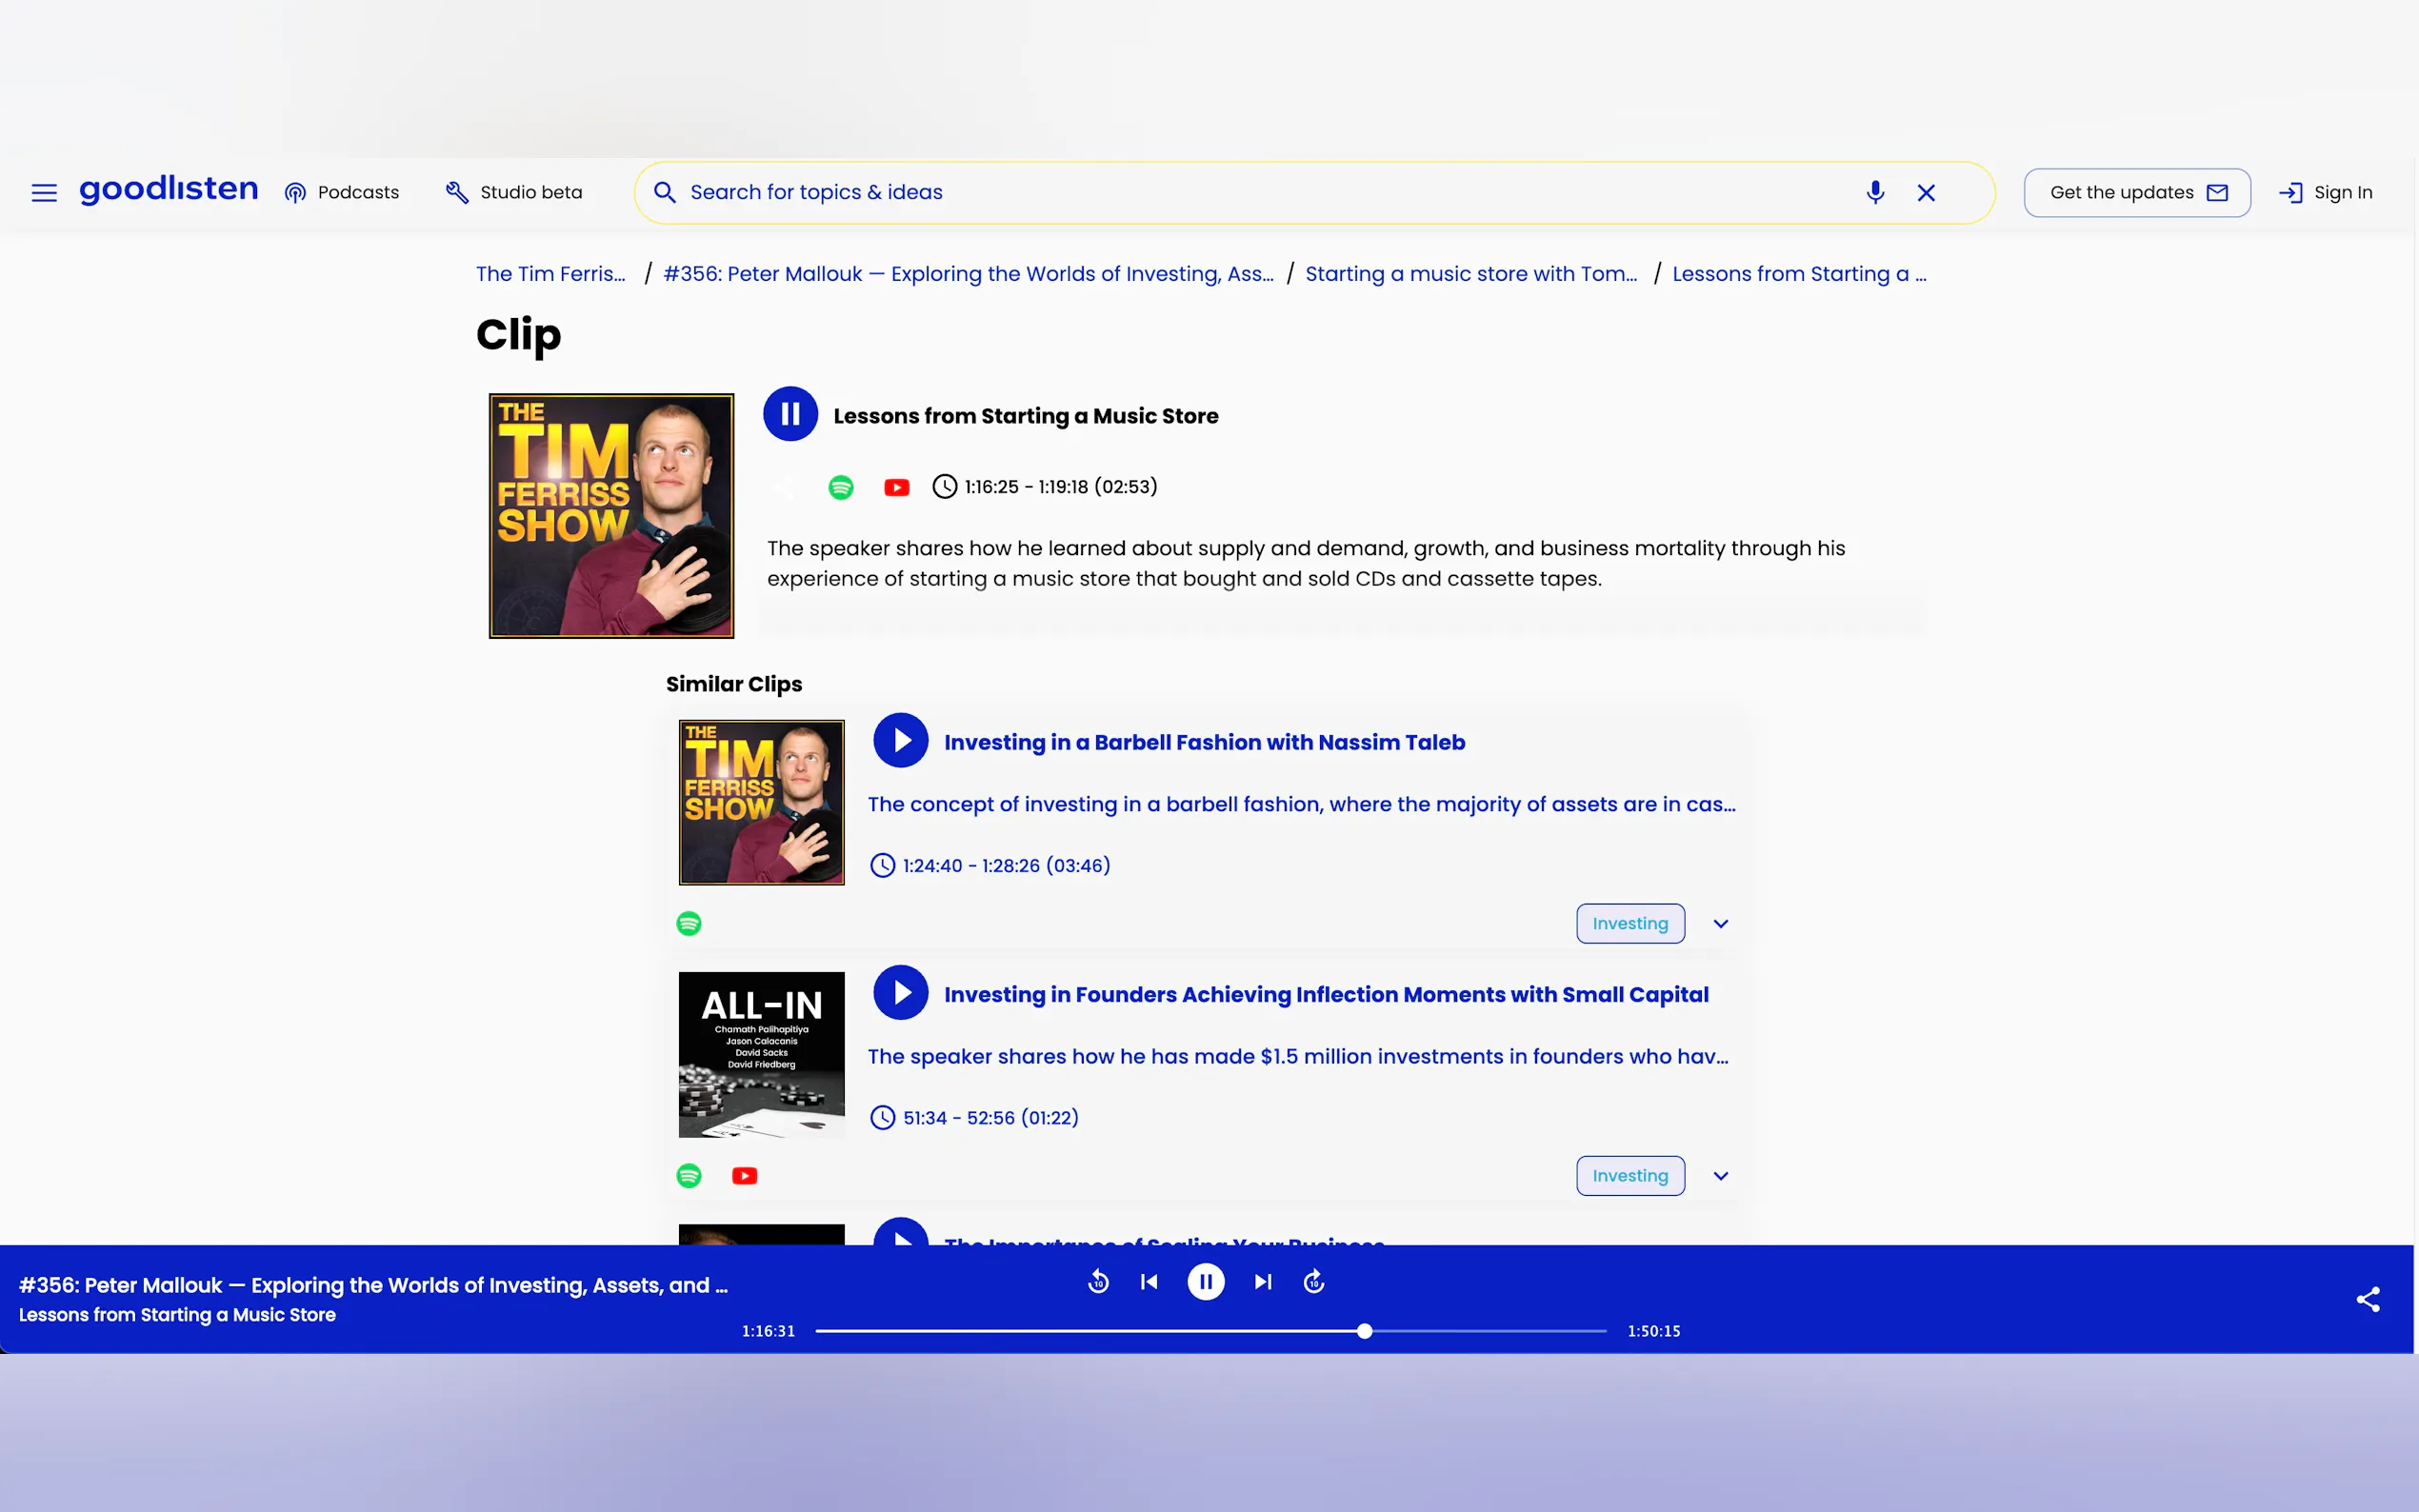Screen dimensions: 2419x1512
Task: Open The Tim Ferris breadcrumb link
Action: tap(550, 274)
